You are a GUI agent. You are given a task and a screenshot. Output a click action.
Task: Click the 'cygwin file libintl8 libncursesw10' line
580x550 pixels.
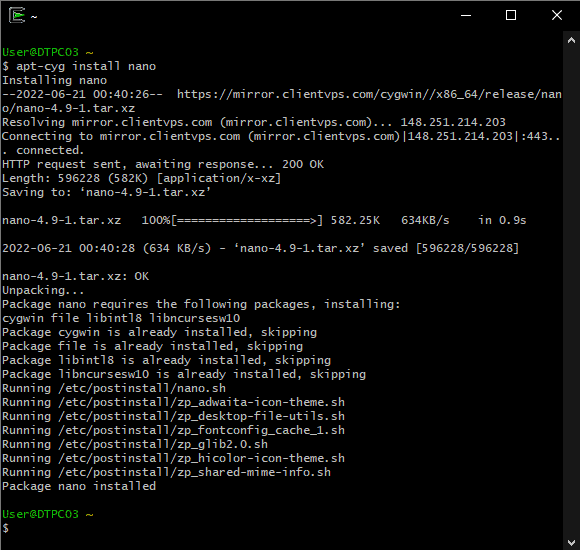tap(121, 318)
